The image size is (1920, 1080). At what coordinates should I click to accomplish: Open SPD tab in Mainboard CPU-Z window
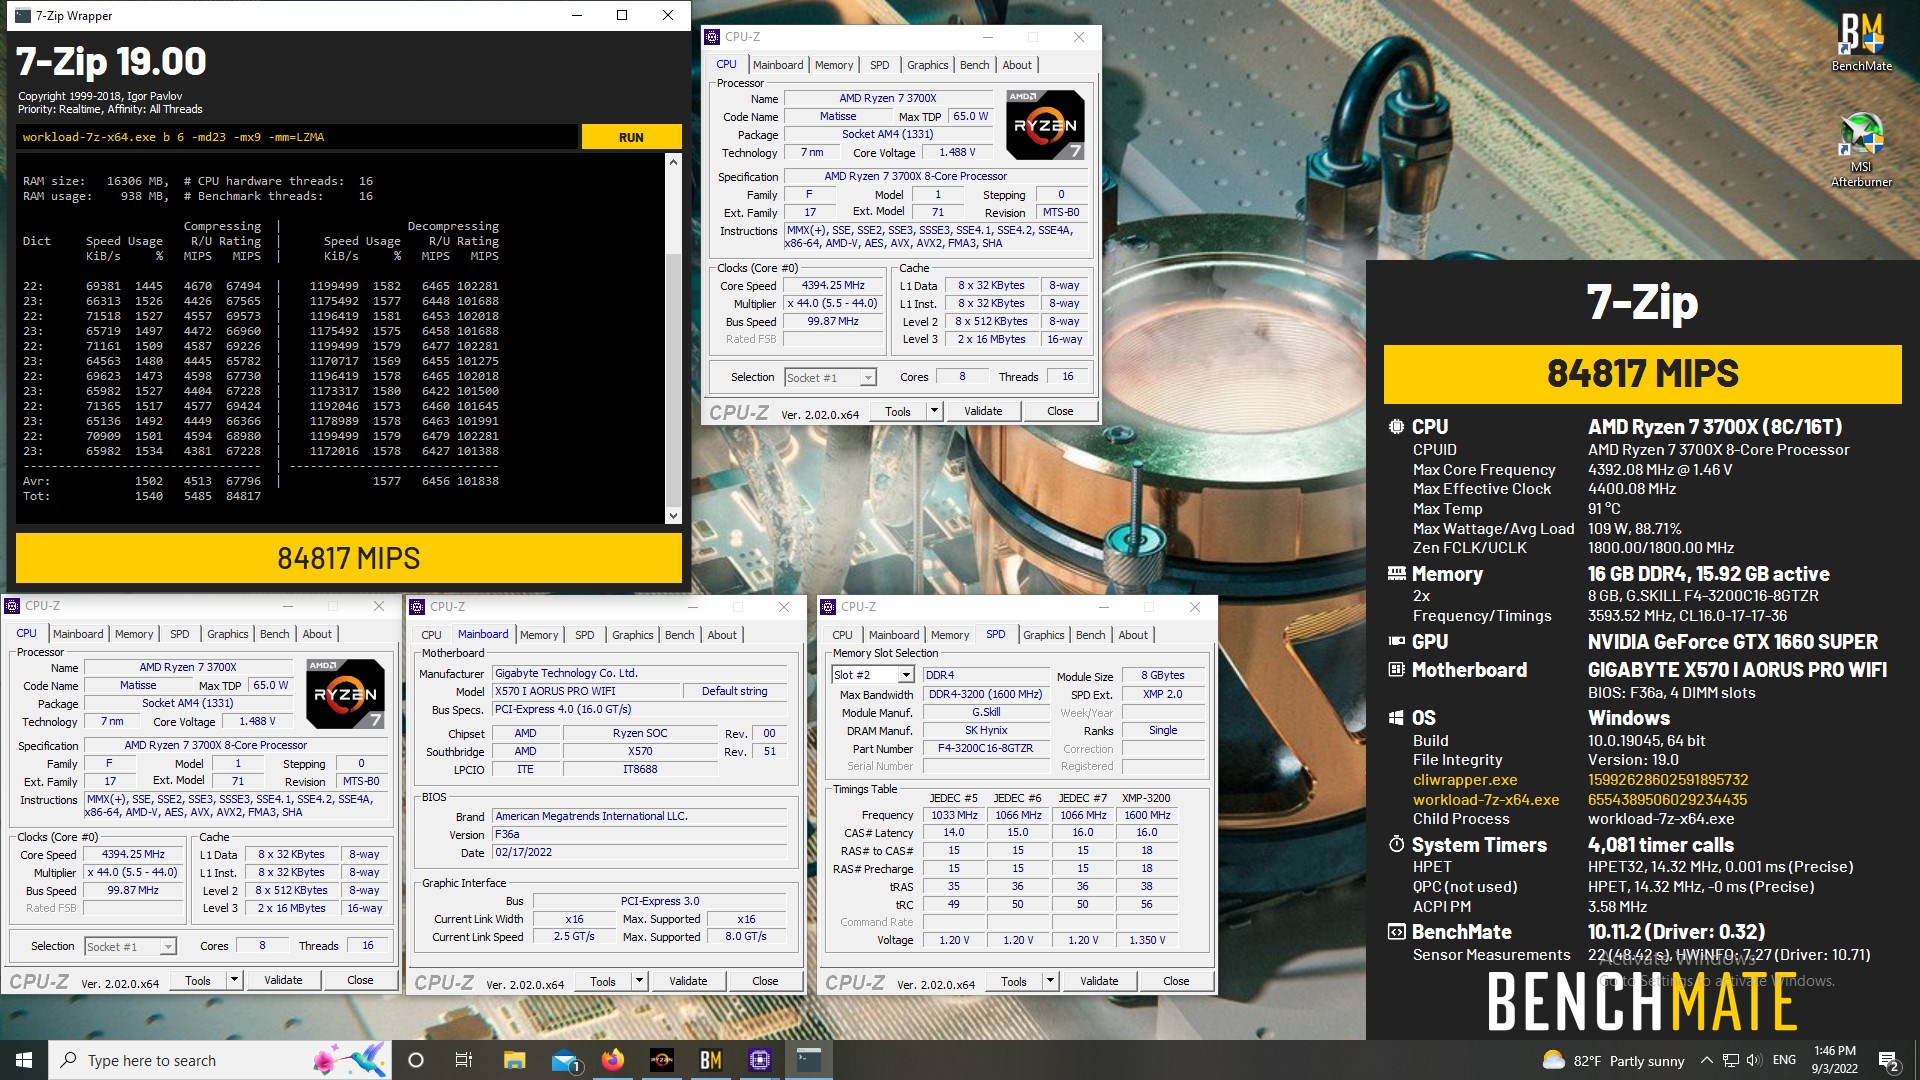click(585, 635)
